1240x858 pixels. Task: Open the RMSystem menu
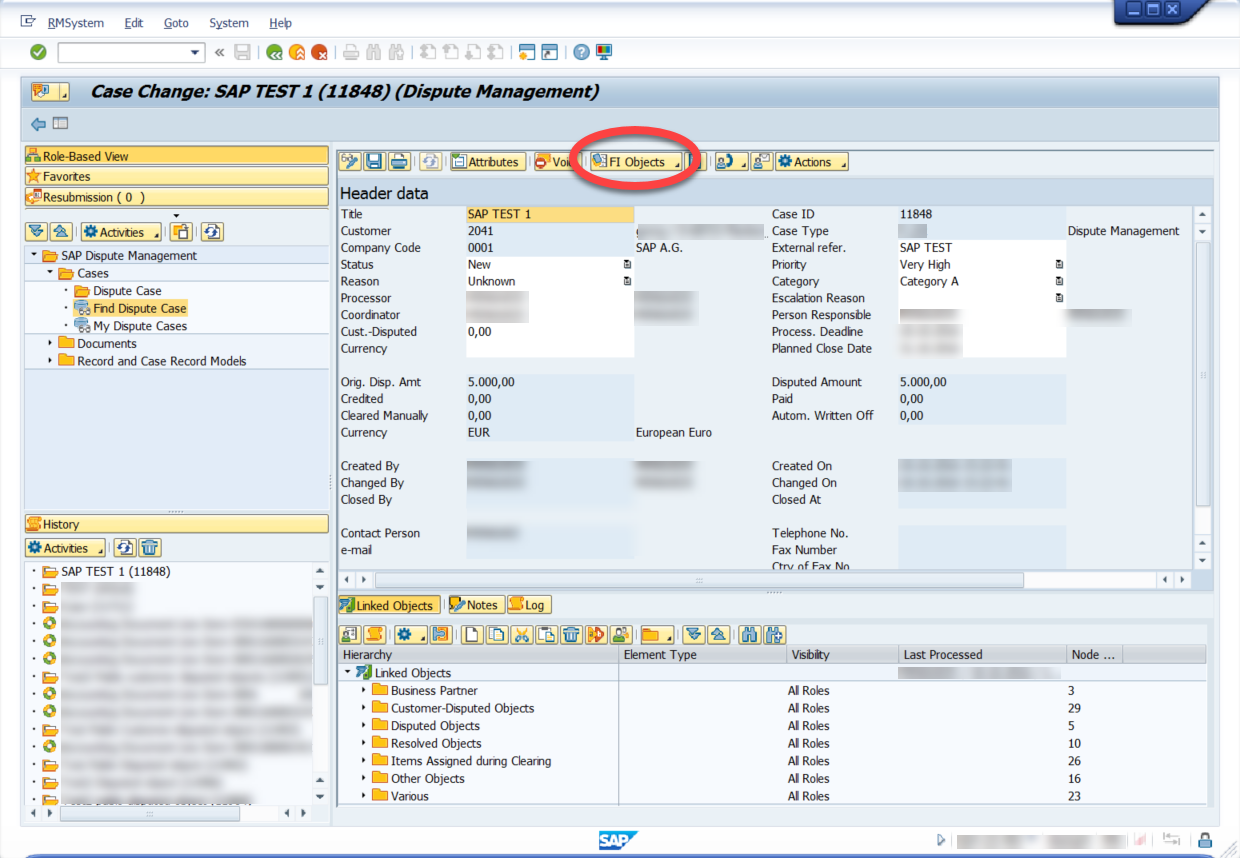tap(75, 23)
